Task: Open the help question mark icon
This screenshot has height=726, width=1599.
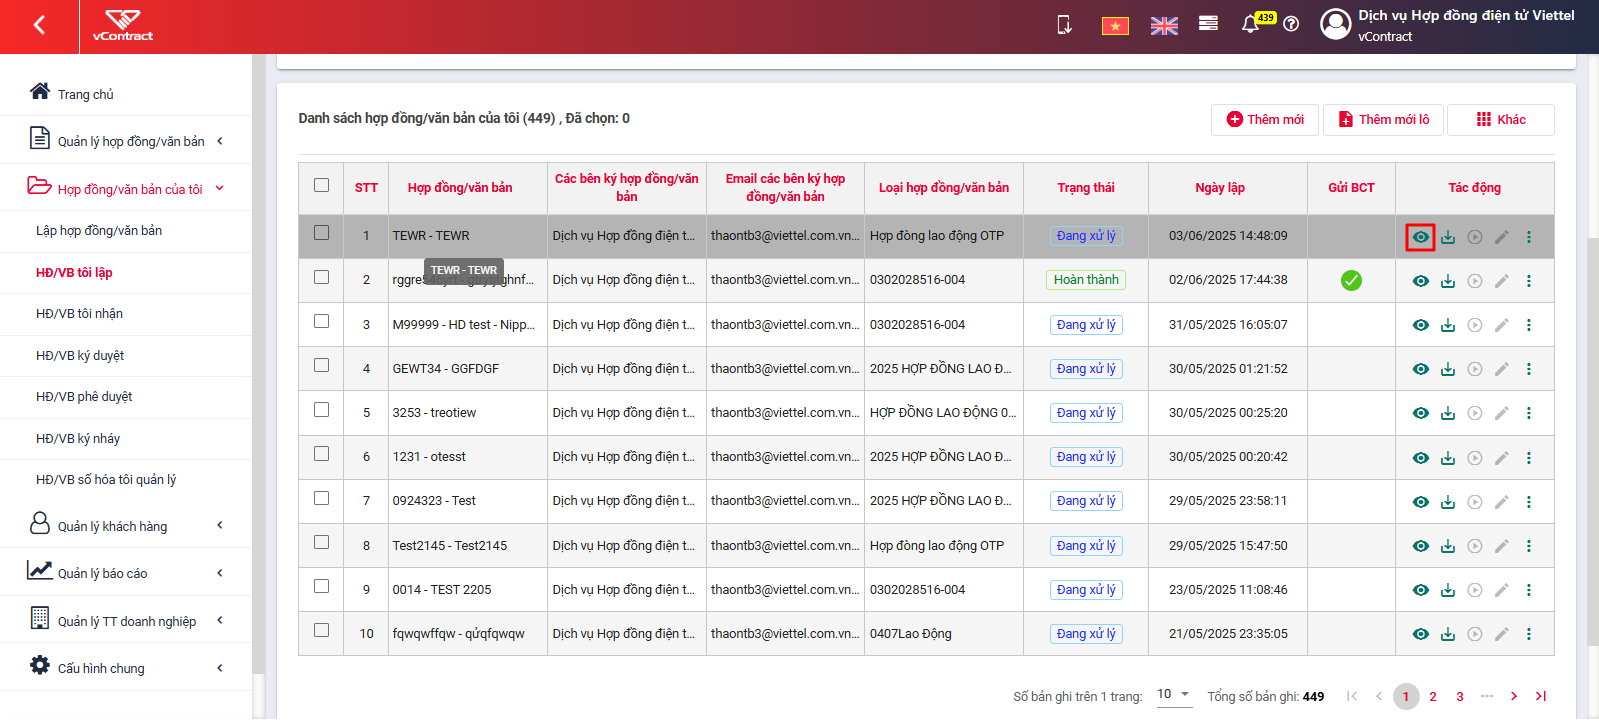Action: coord(1291,24)
